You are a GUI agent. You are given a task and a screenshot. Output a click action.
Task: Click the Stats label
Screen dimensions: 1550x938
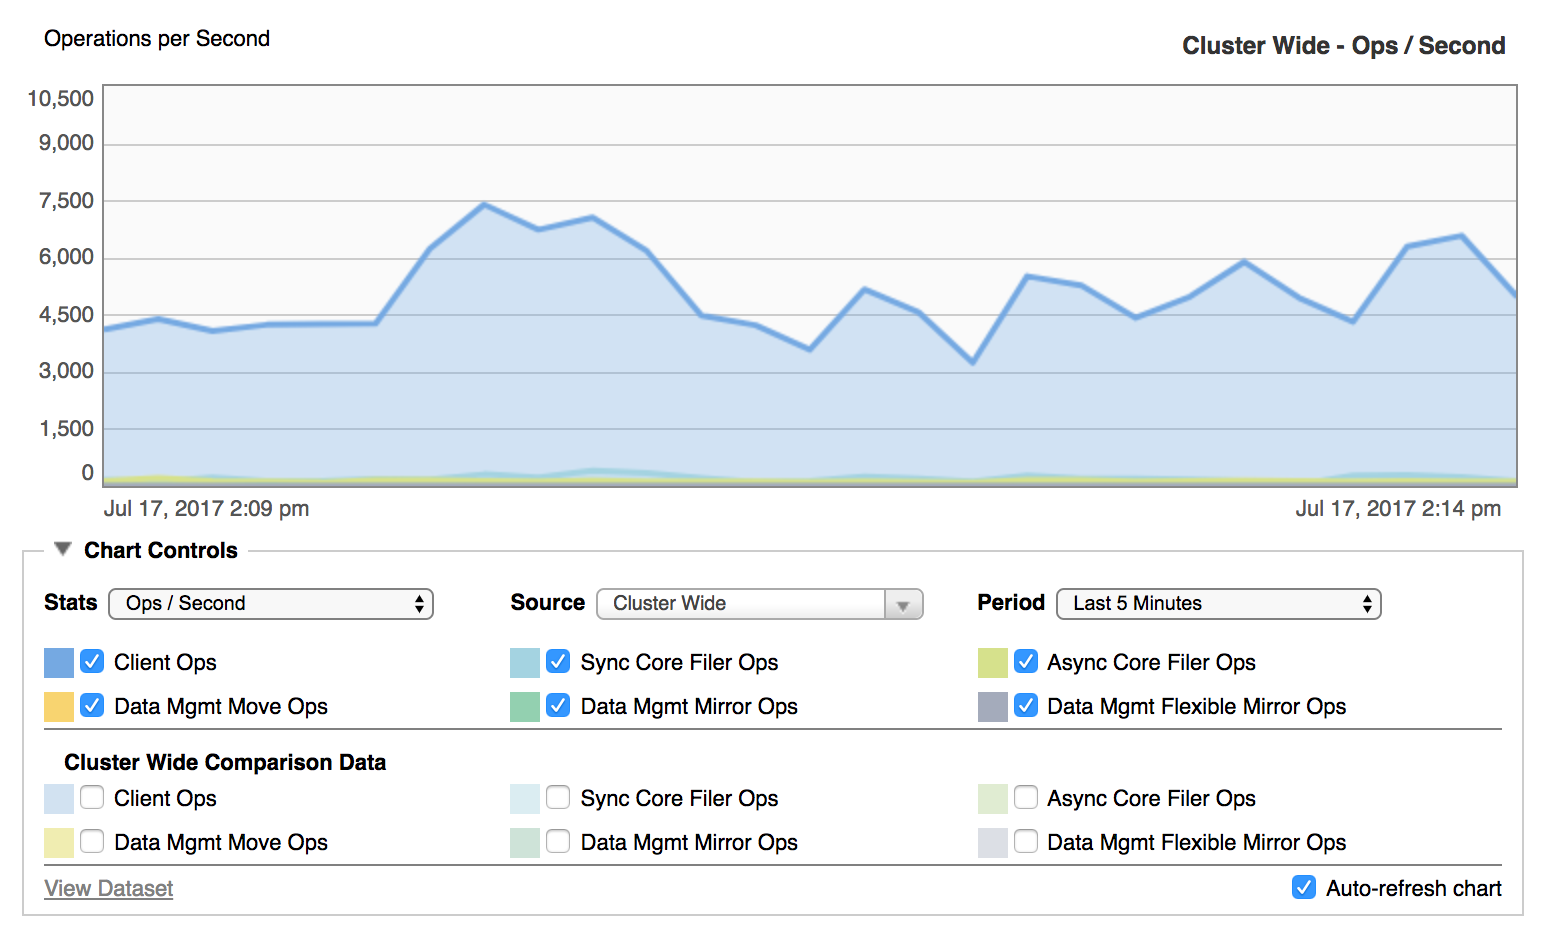coord(70,603)
